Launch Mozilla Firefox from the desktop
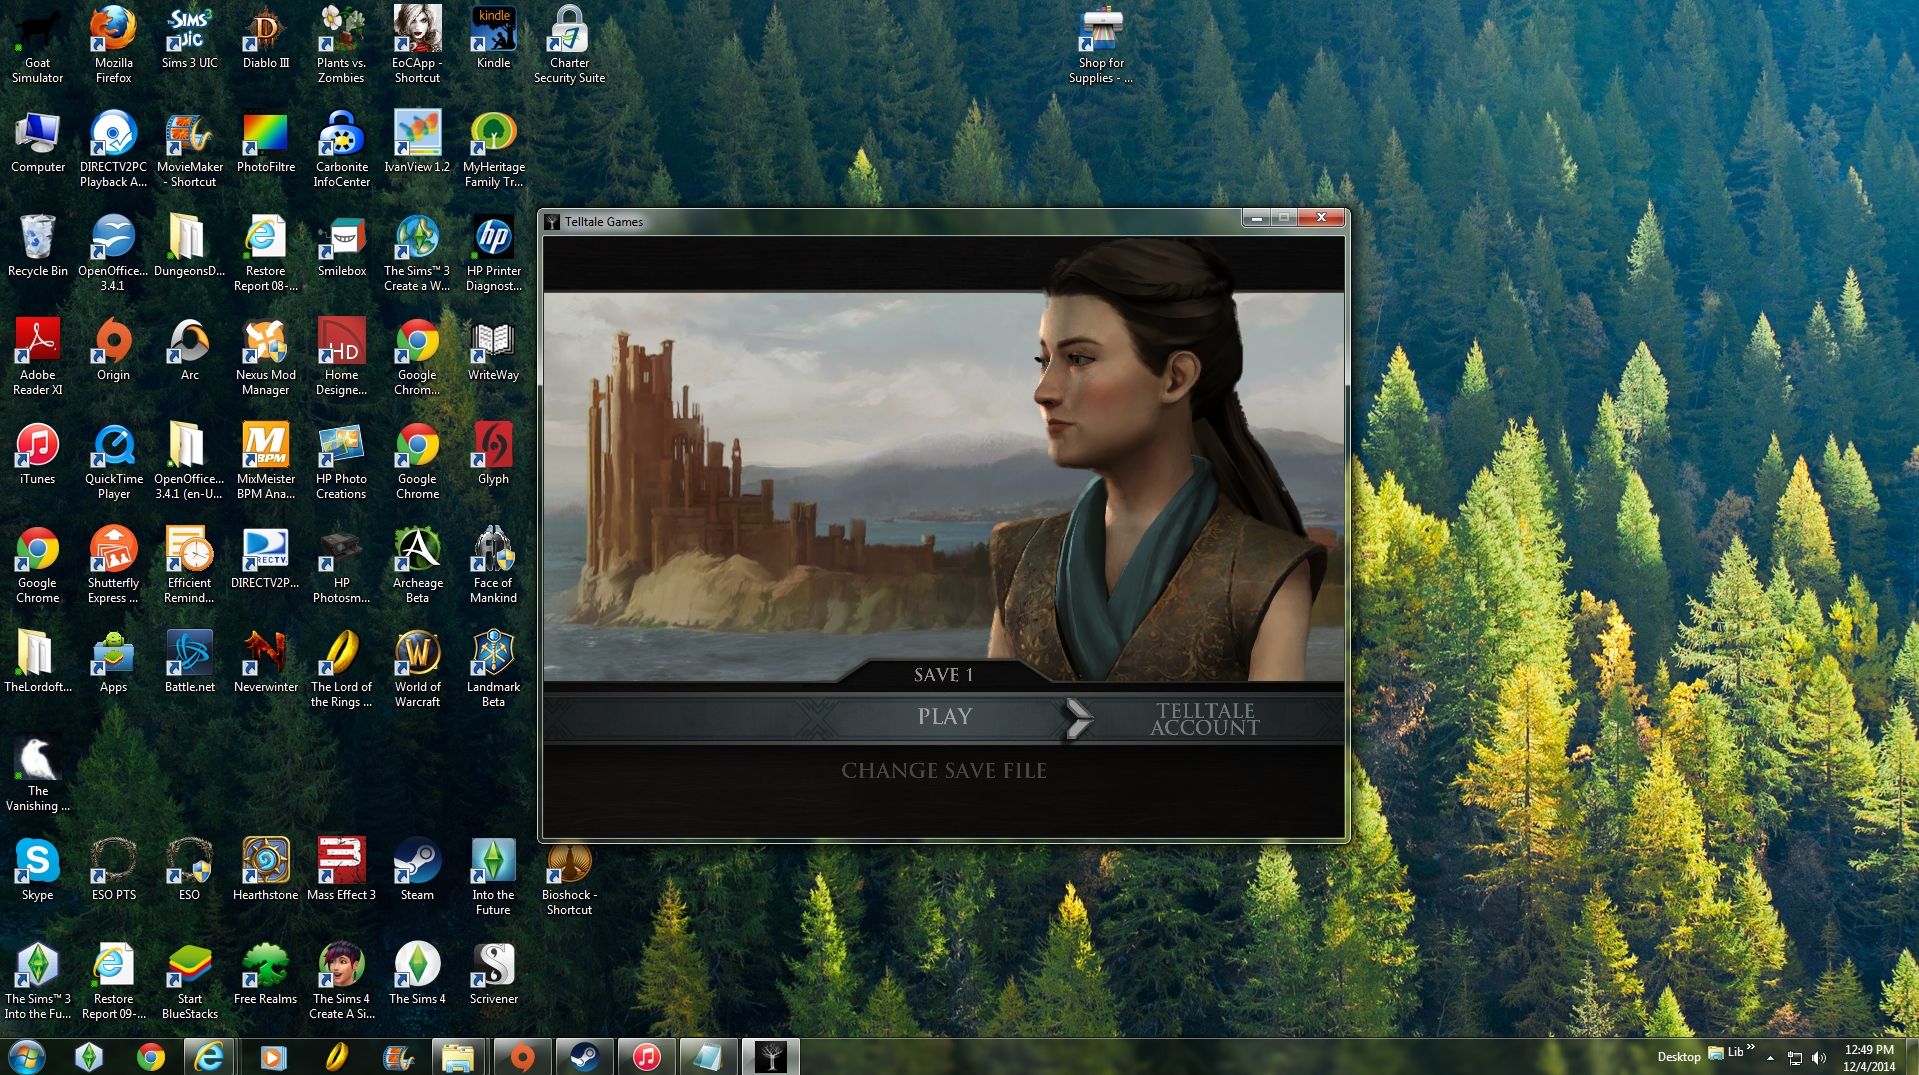 [114, 45]
